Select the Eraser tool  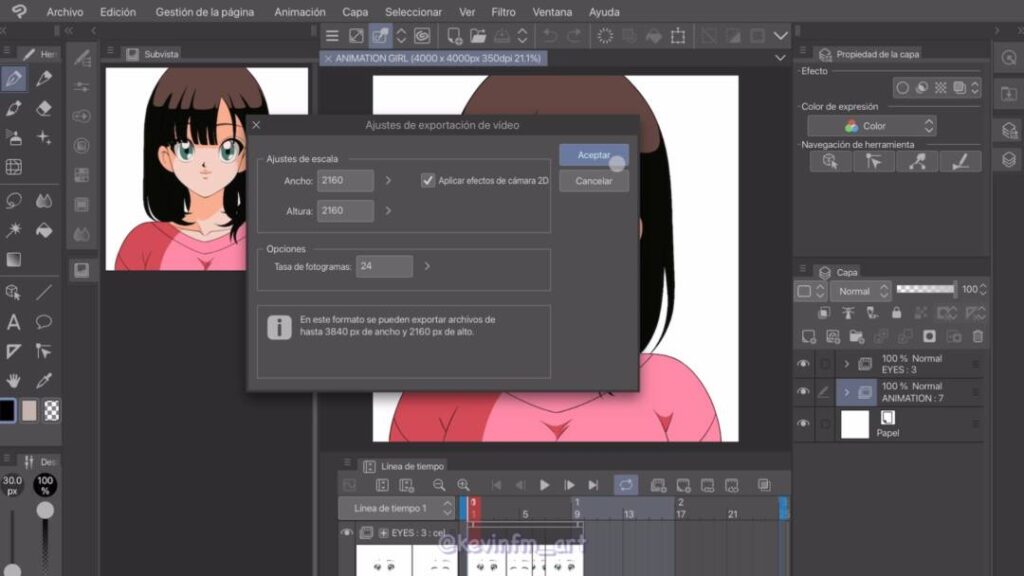point(44,108)
